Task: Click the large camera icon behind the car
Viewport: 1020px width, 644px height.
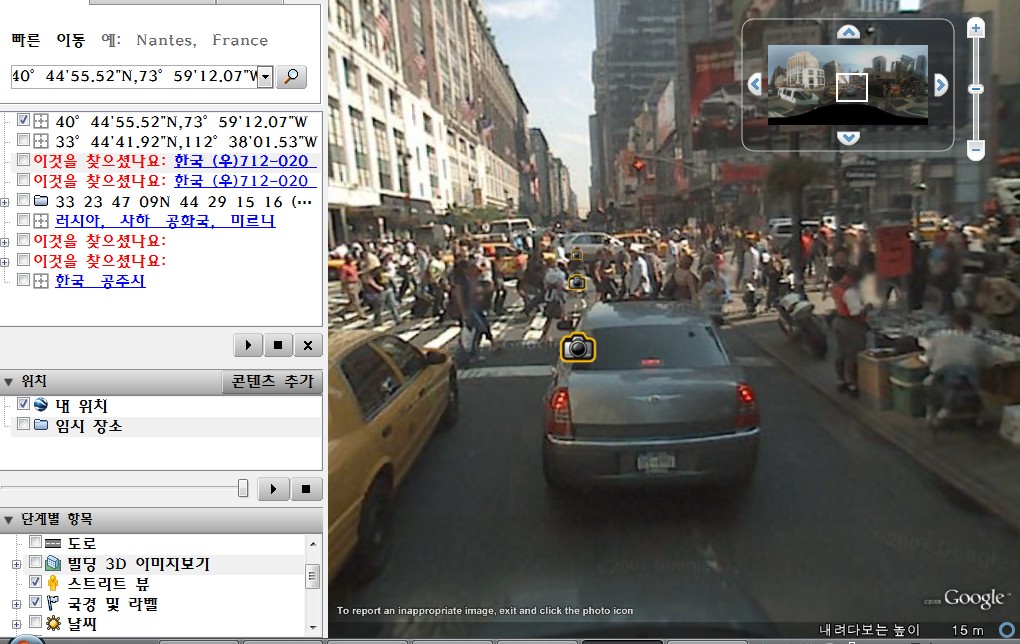Action: point(577,347)
